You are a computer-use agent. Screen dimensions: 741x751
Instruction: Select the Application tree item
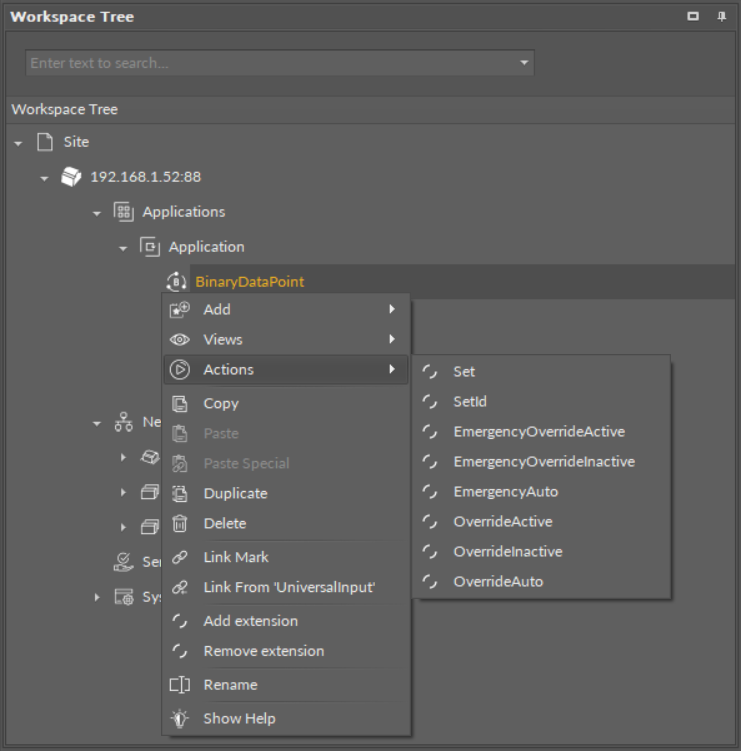206,247
